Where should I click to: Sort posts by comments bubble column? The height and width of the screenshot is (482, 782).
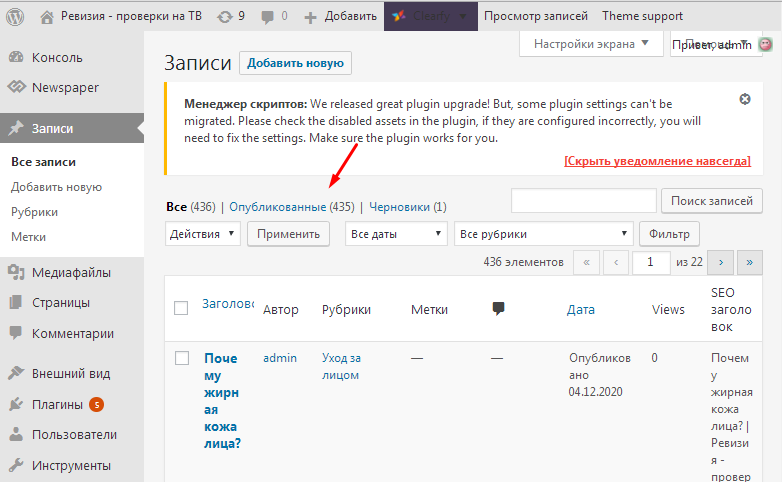point(498,309)
